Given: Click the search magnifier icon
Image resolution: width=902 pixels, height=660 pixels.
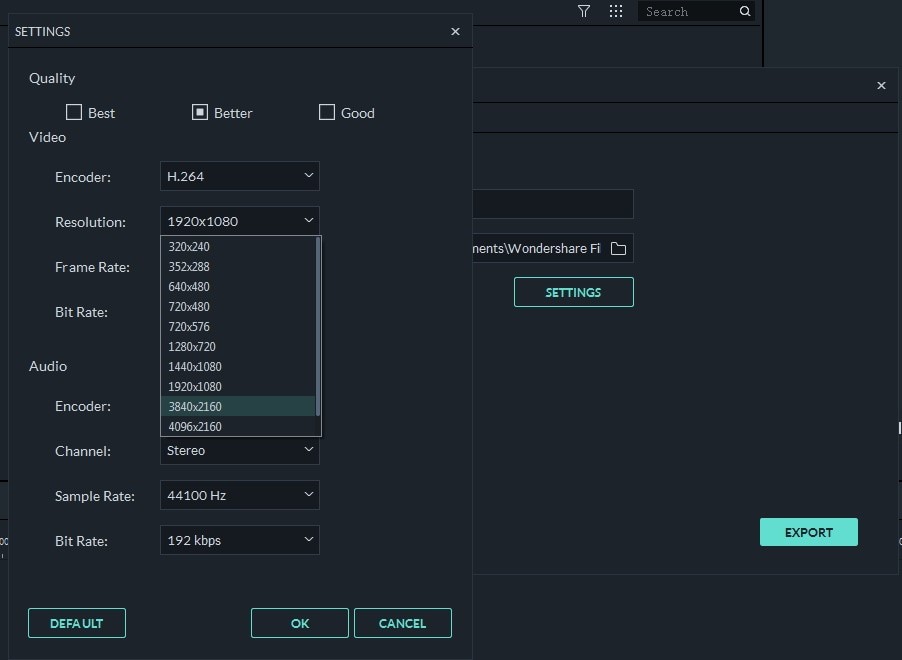Looking at the screenshot, I should (x=745, y=12).
